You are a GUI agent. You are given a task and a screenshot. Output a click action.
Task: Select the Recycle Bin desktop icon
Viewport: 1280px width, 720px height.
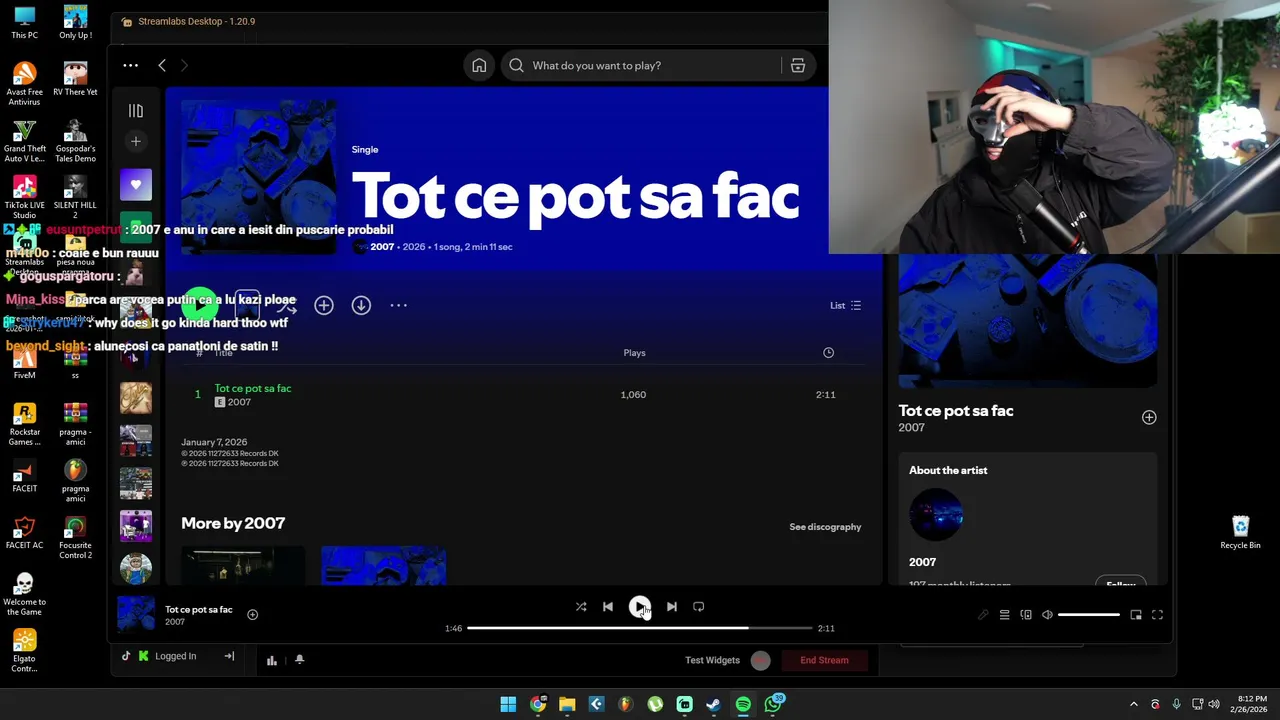[x=1240, y=533]
